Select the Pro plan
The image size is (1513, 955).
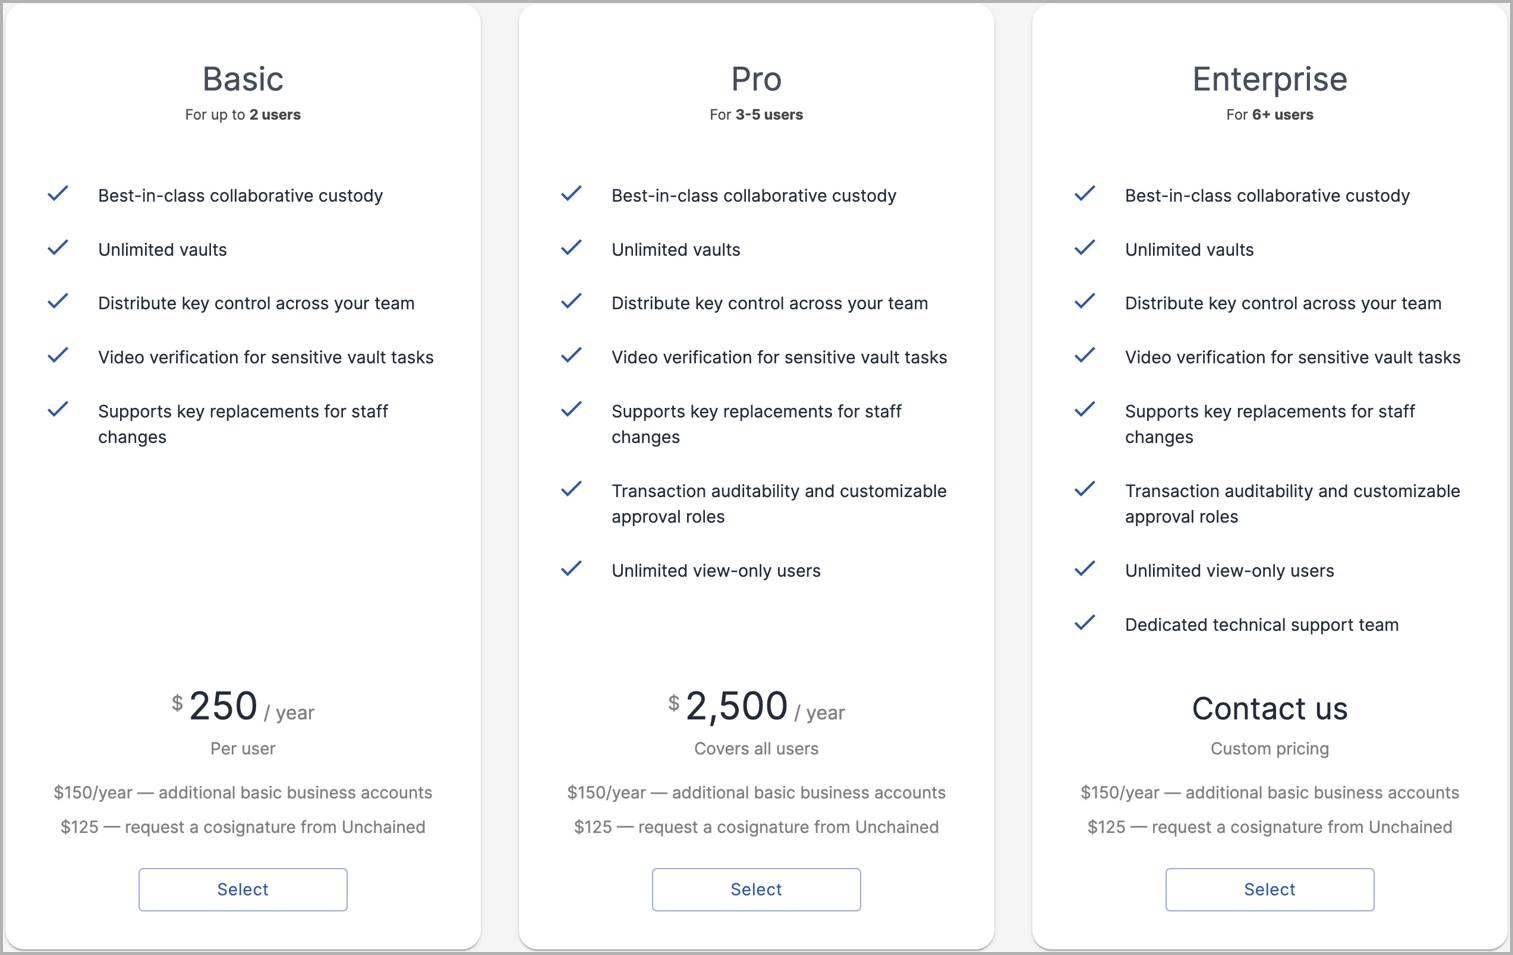coord(756,889)
